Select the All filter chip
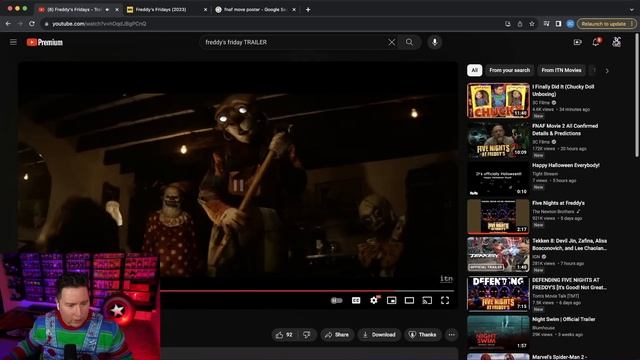 (474, 70)
